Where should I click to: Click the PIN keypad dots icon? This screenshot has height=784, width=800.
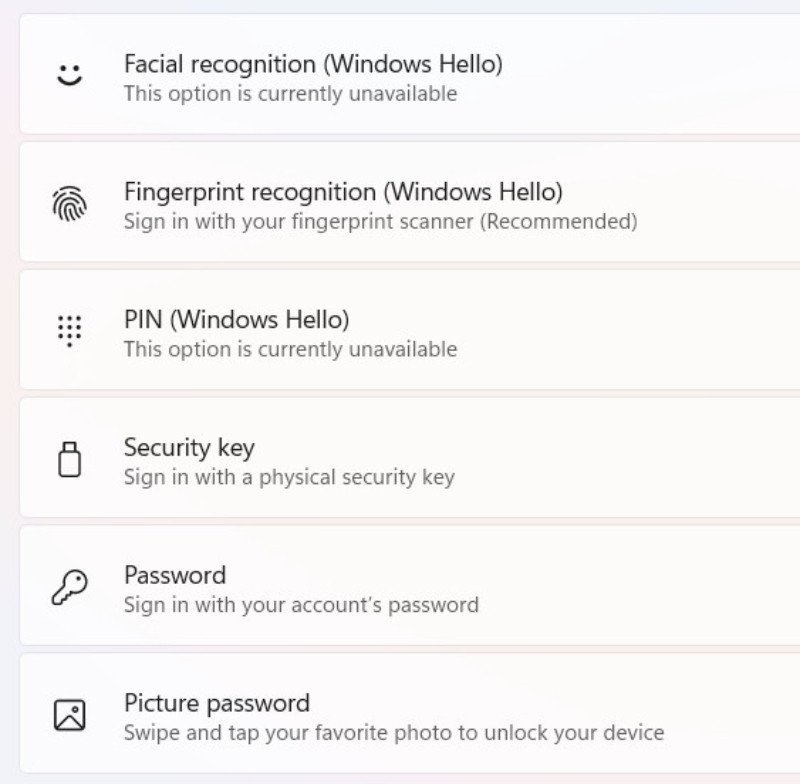68,331
